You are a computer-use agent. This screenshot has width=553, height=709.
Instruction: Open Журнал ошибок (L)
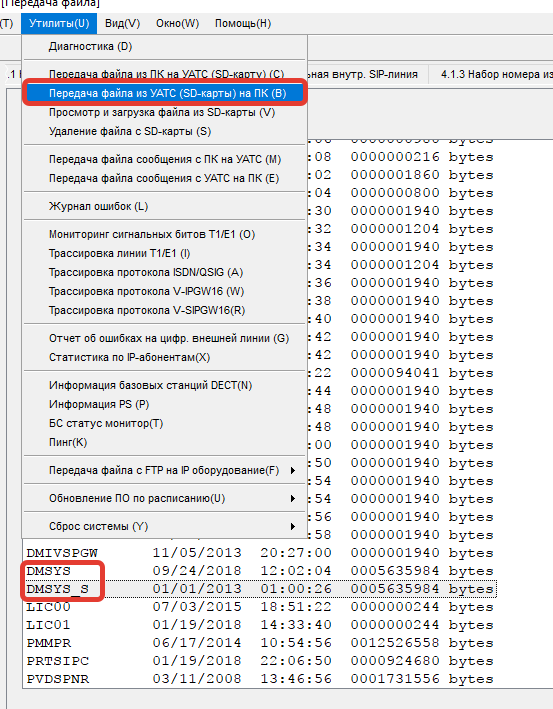tap(165, 207)
